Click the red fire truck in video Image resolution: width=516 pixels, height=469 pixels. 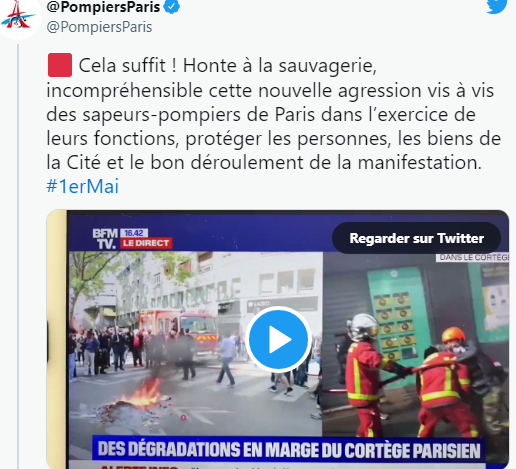(x=179, y=331)
